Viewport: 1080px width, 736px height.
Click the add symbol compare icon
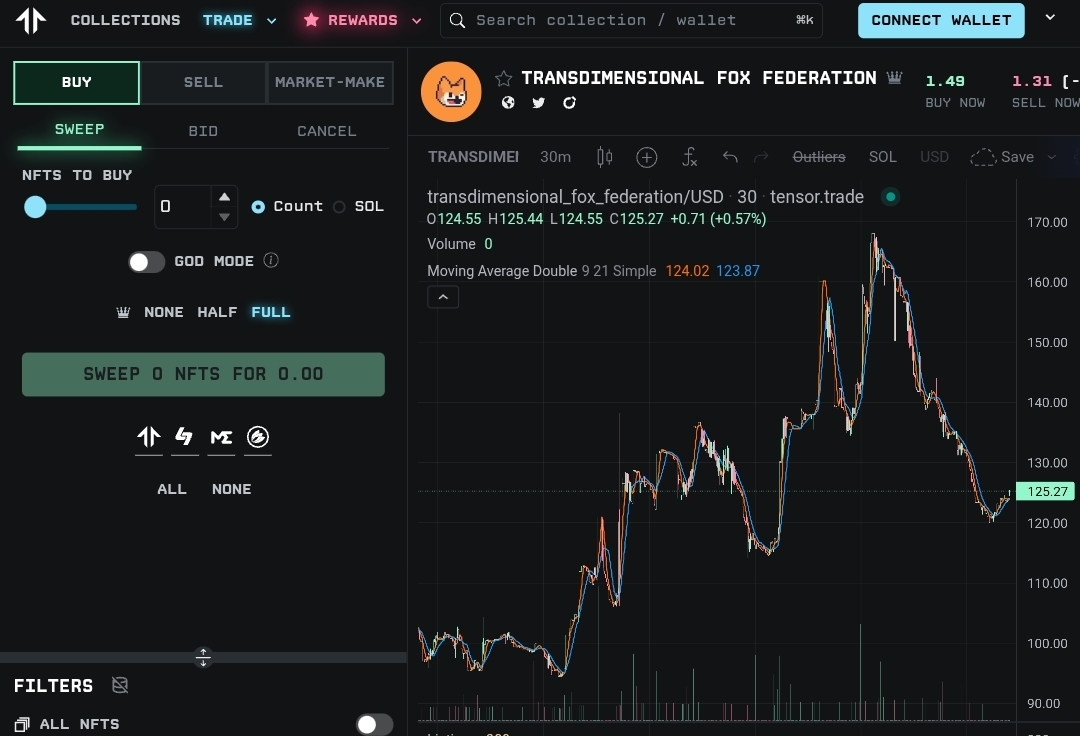click(647, 157)
